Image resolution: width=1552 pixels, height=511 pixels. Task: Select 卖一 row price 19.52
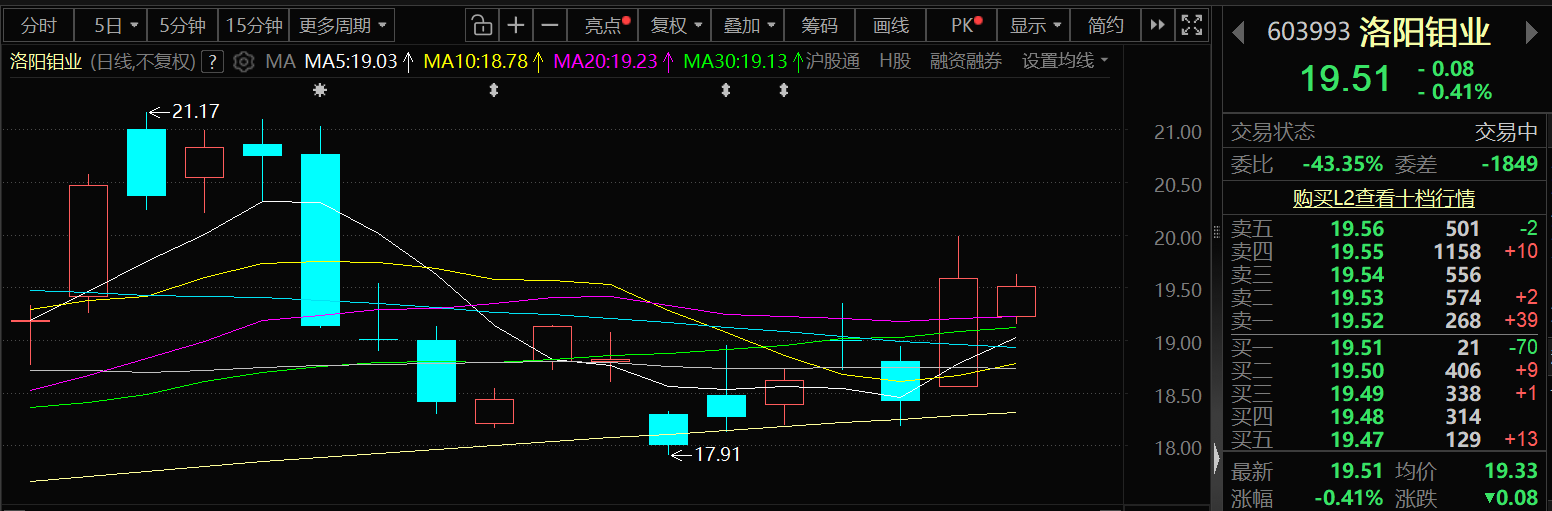pos(1357,321)
